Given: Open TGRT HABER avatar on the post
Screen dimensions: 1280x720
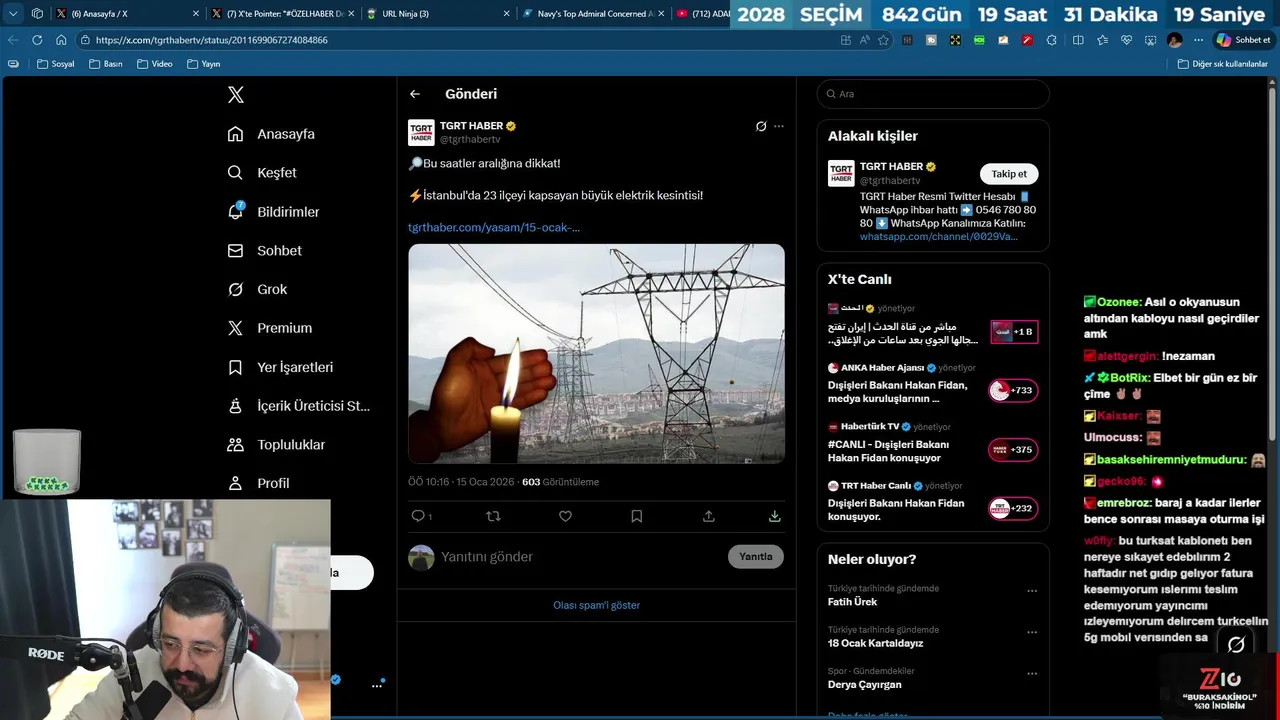Looking at the screenshot, I should [x=421, y=132].
